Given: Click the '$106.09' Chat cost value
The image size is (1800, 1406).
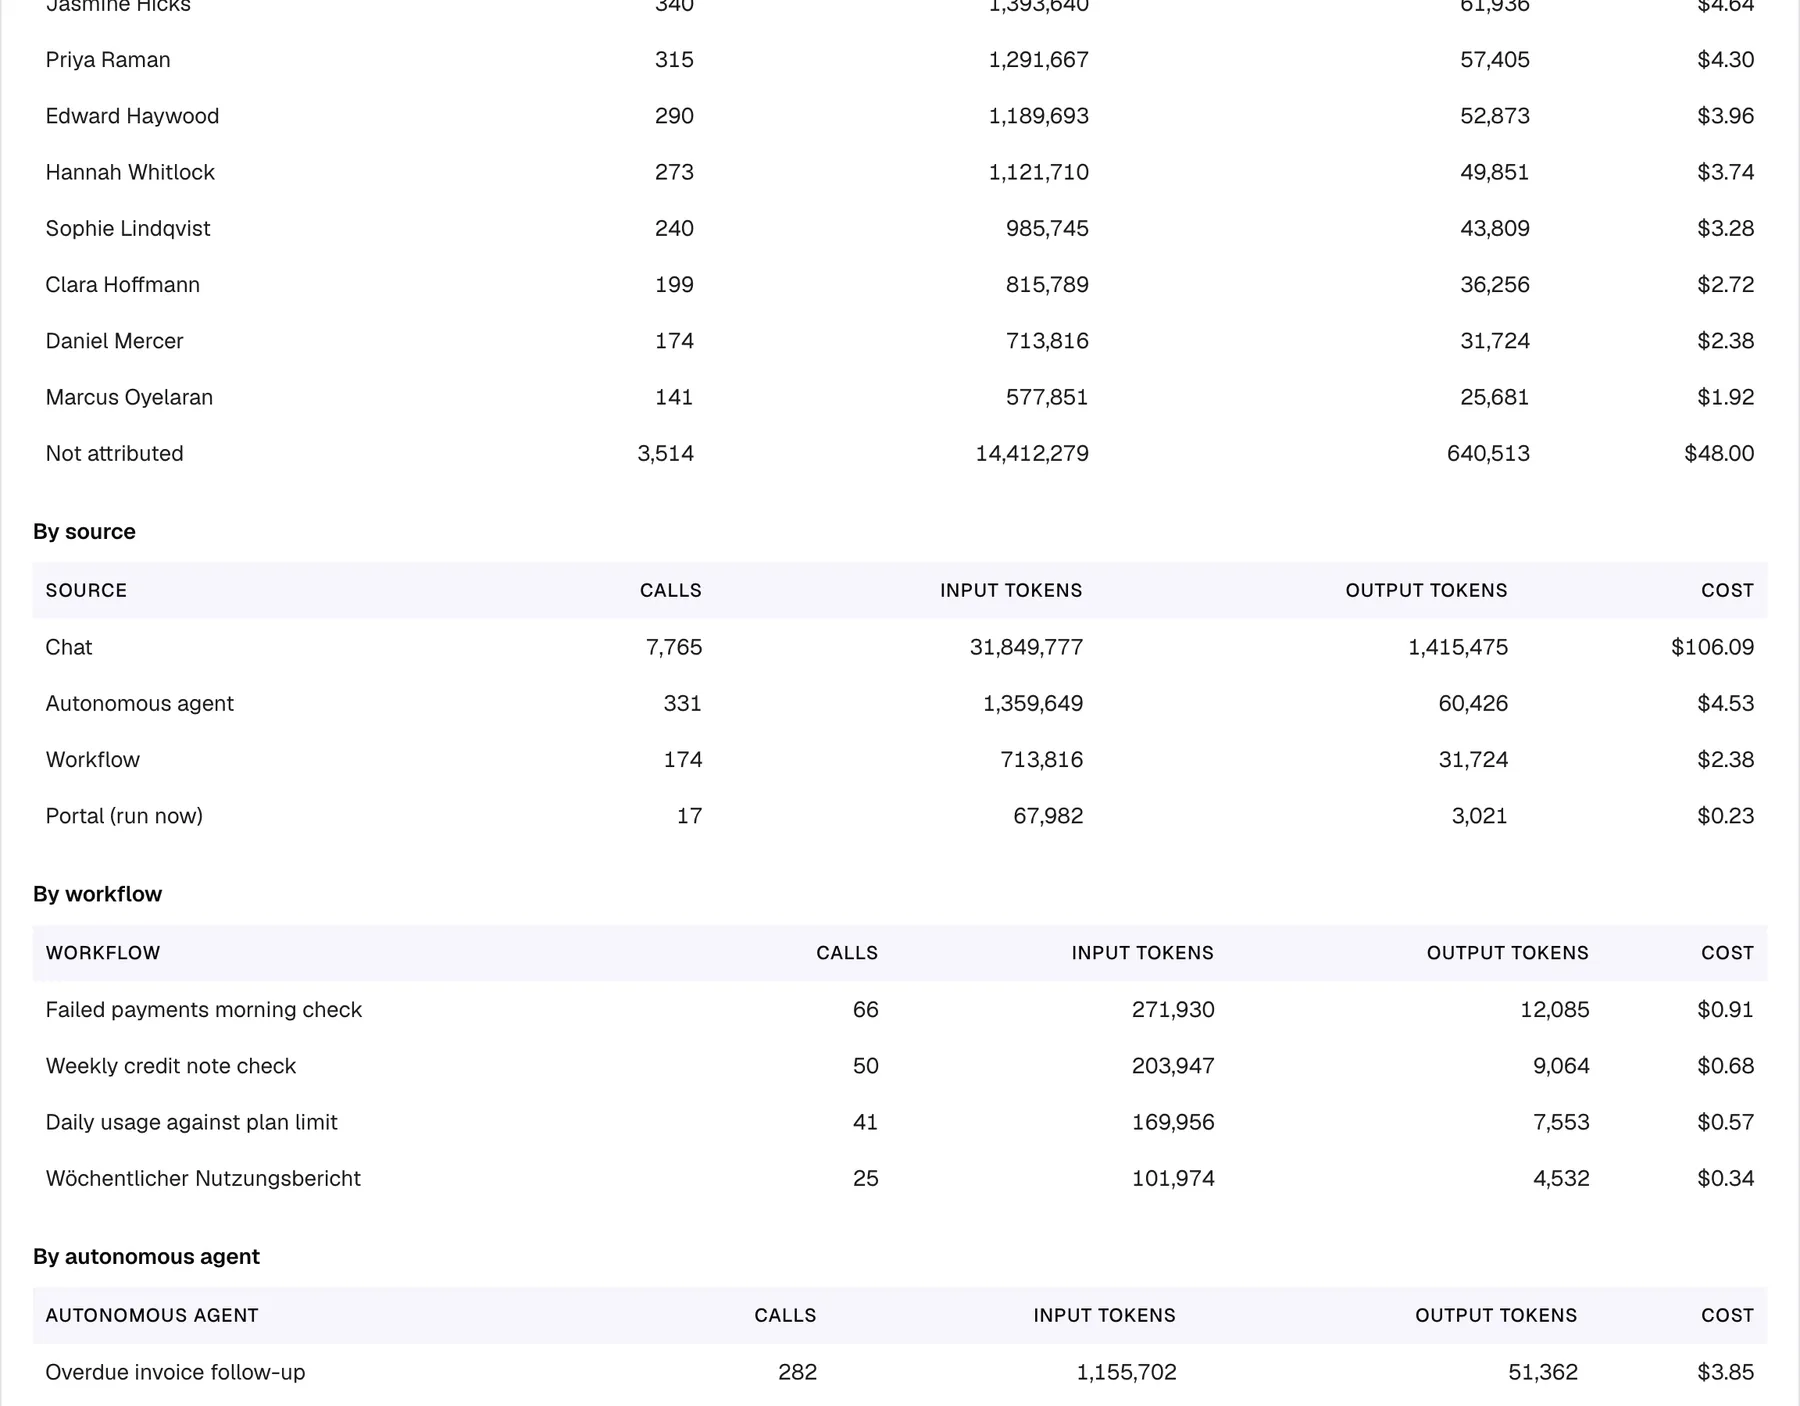Looking at the screenshot, I should [1712, 647].
